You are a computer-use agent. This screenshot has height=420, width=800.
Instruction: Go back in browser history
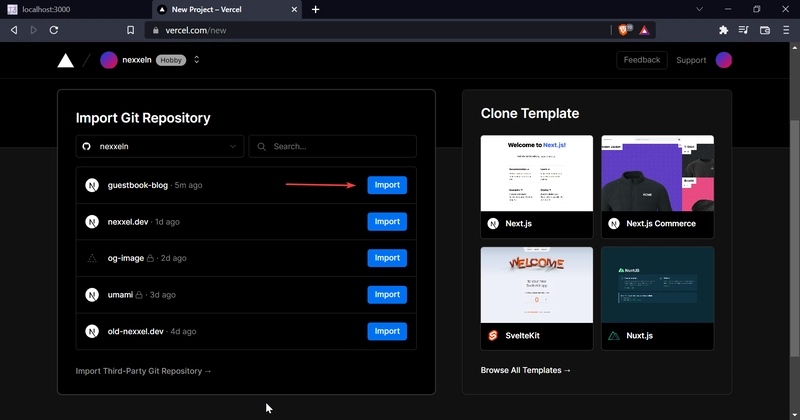pos(14,30)
